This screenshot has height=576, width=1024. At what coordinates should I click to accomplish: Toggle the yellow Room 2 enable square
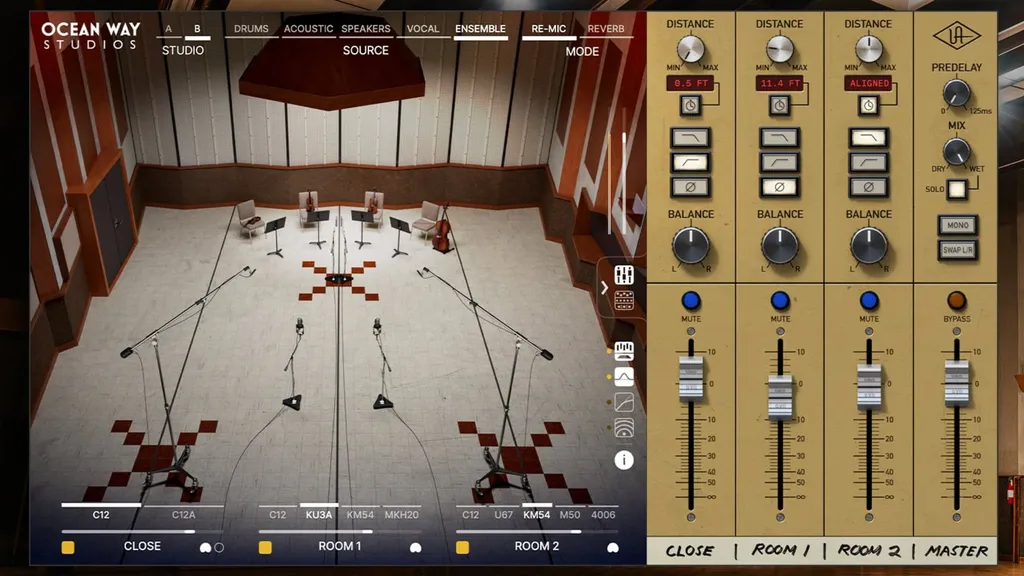coord(463,547)
